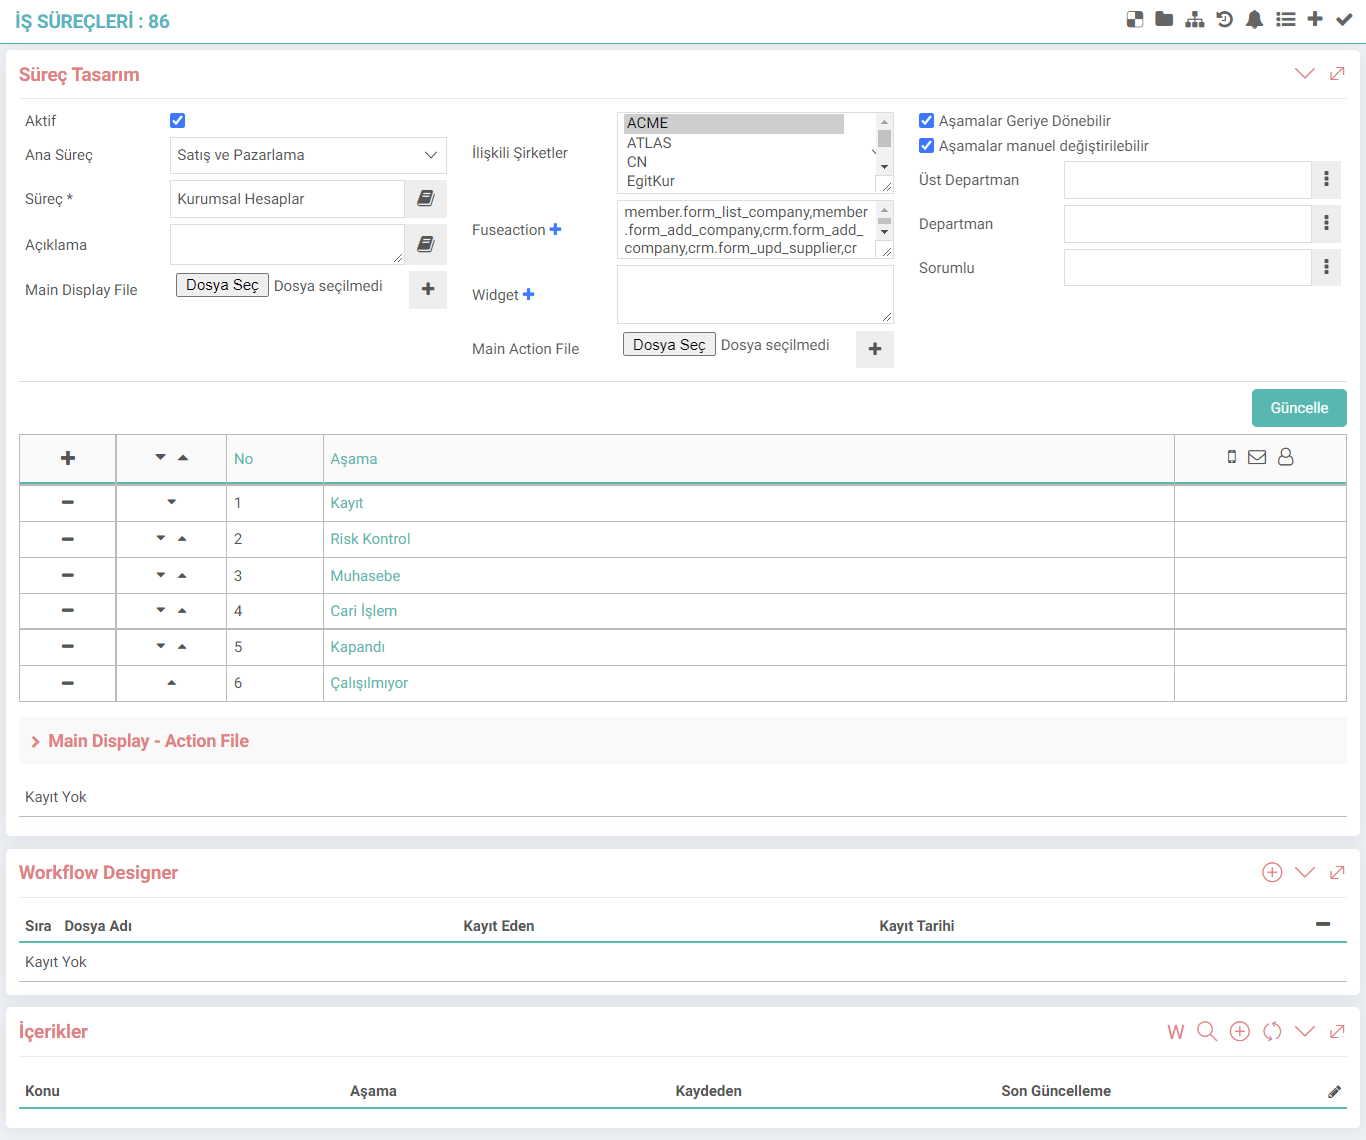This screenshot has width=1366, height=1140.
Task: Click the user icon in table header
Action: [1286, 457]
